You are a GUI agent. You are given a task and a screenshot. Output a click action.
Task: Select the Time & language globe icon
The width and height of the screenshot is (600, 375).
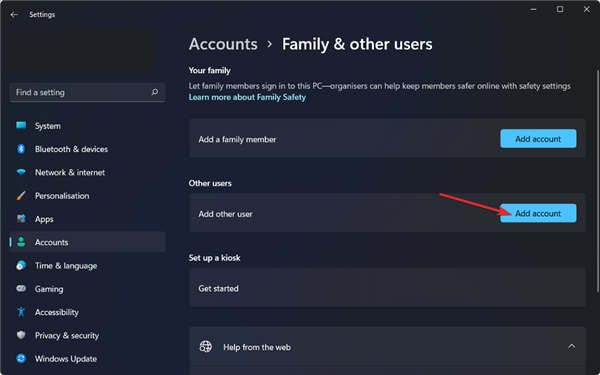(21, 265)
